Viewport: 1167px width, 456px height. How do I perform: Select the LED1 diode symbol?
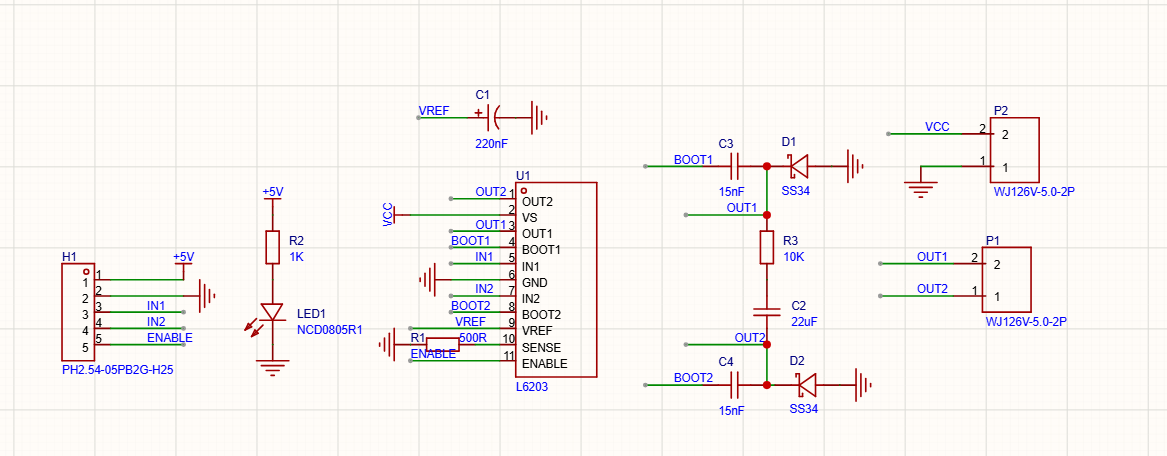pyautogui.click(x=272, y=312)
